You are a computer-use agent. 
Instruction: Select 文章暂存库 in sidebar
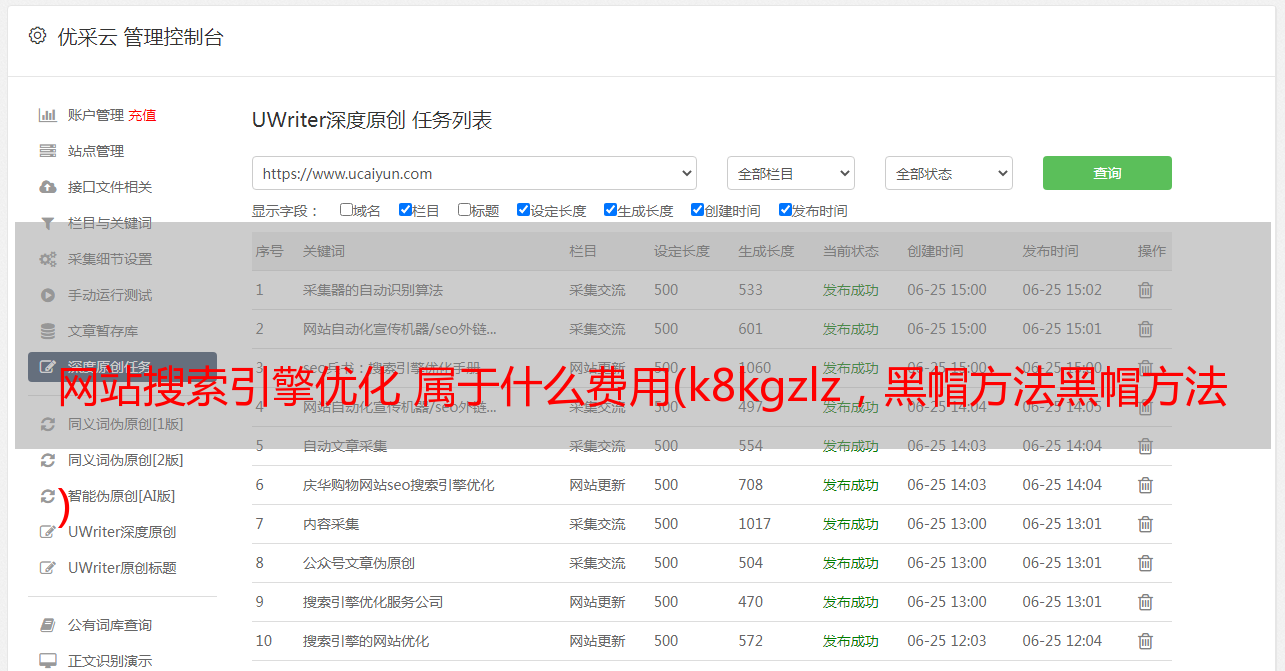tap(103, 331)
